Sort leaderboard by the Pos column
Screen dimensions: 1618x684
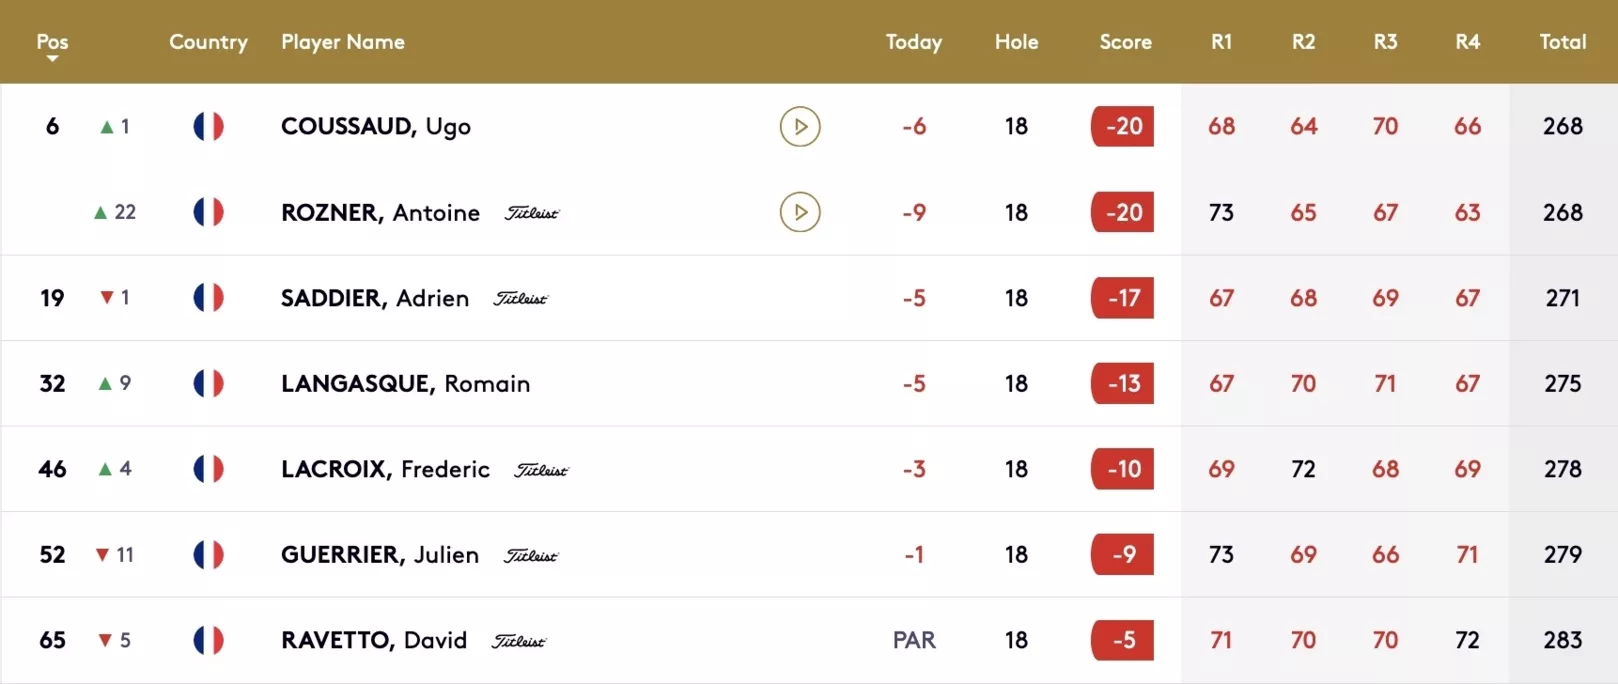[52, 42]
